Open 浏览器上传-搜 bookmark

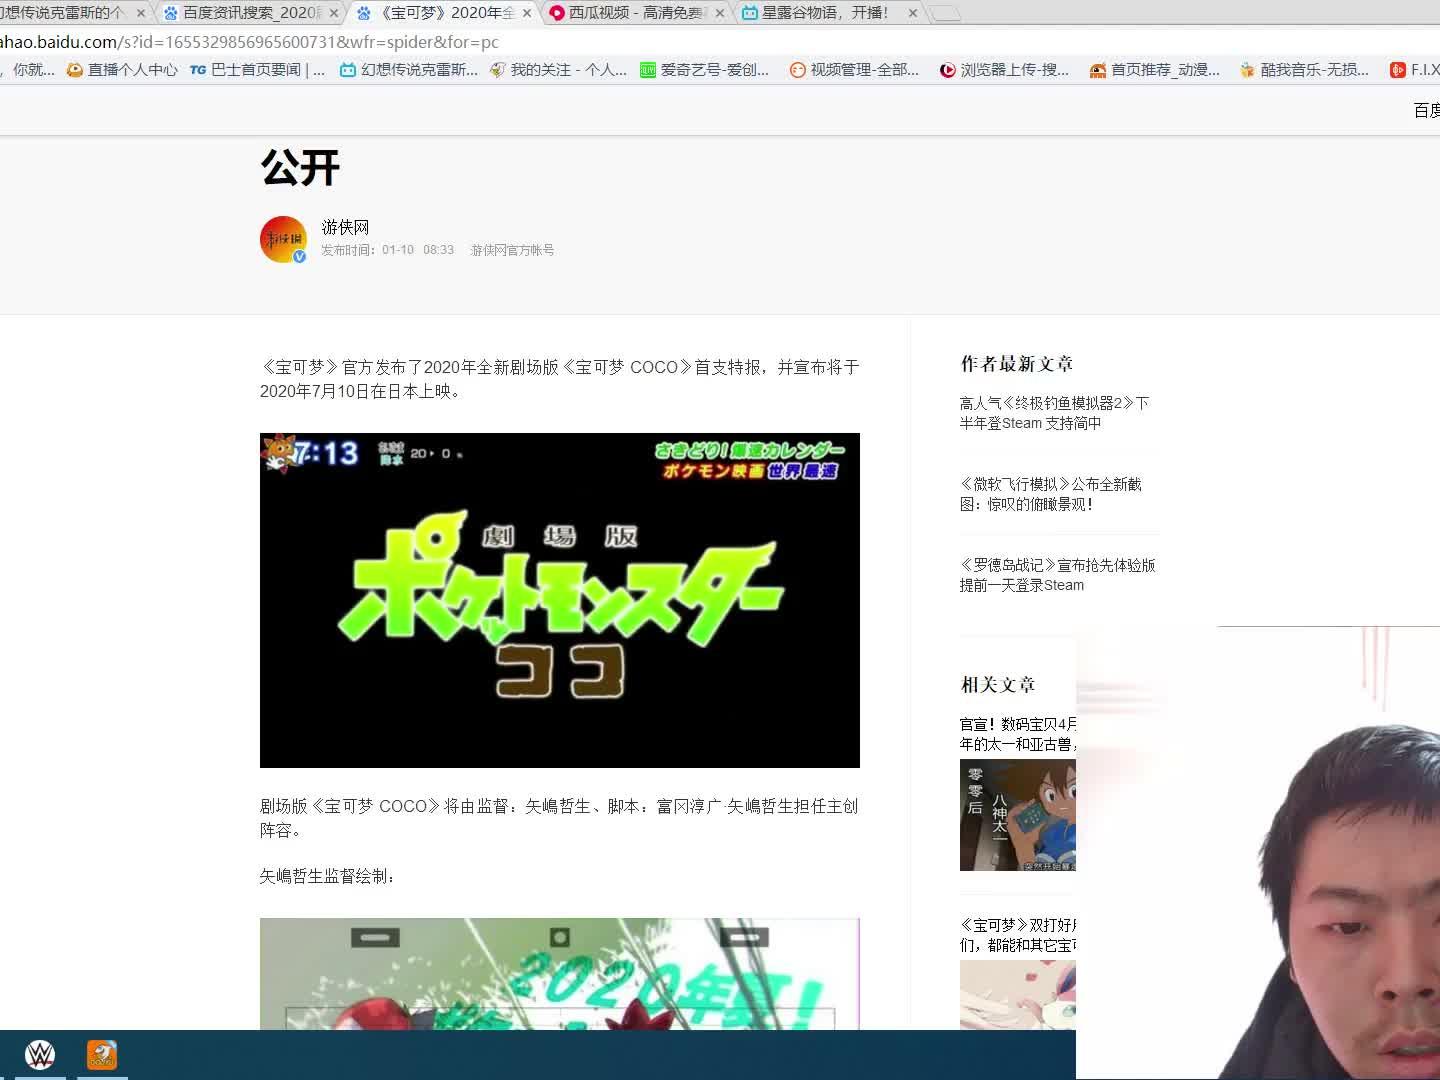[x=1004, y=70]
